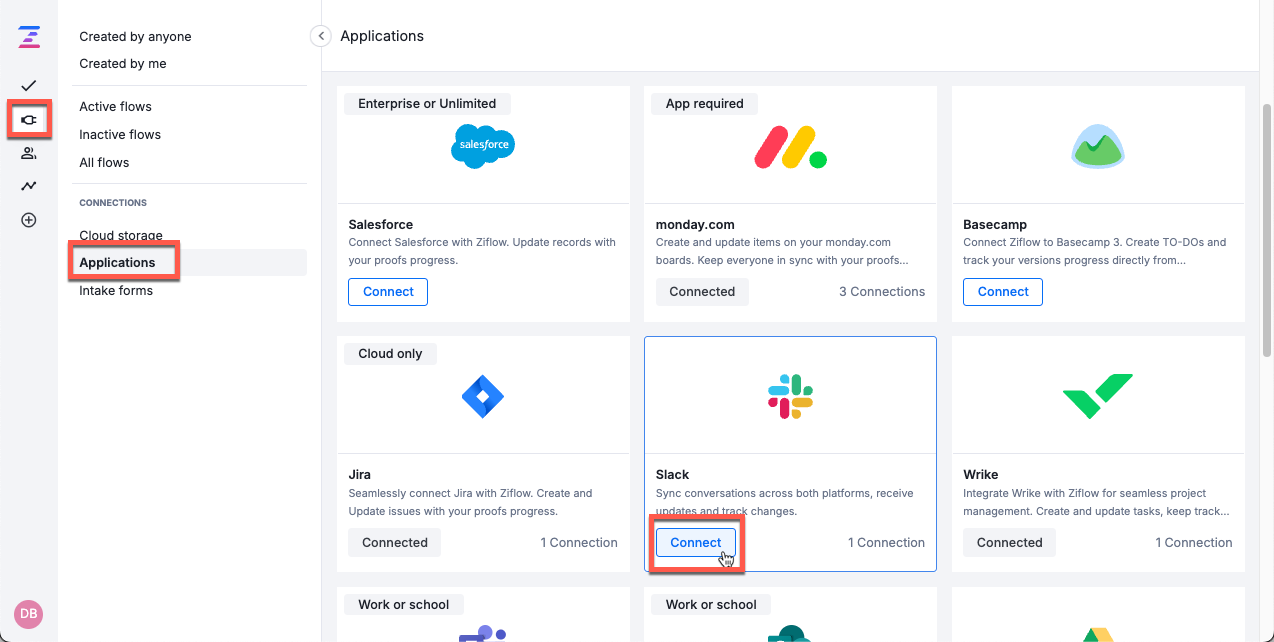The height and width of the screenshot is (642, 1274).
Task: Click the people icon in the sidebar
Action: [28, 152]
